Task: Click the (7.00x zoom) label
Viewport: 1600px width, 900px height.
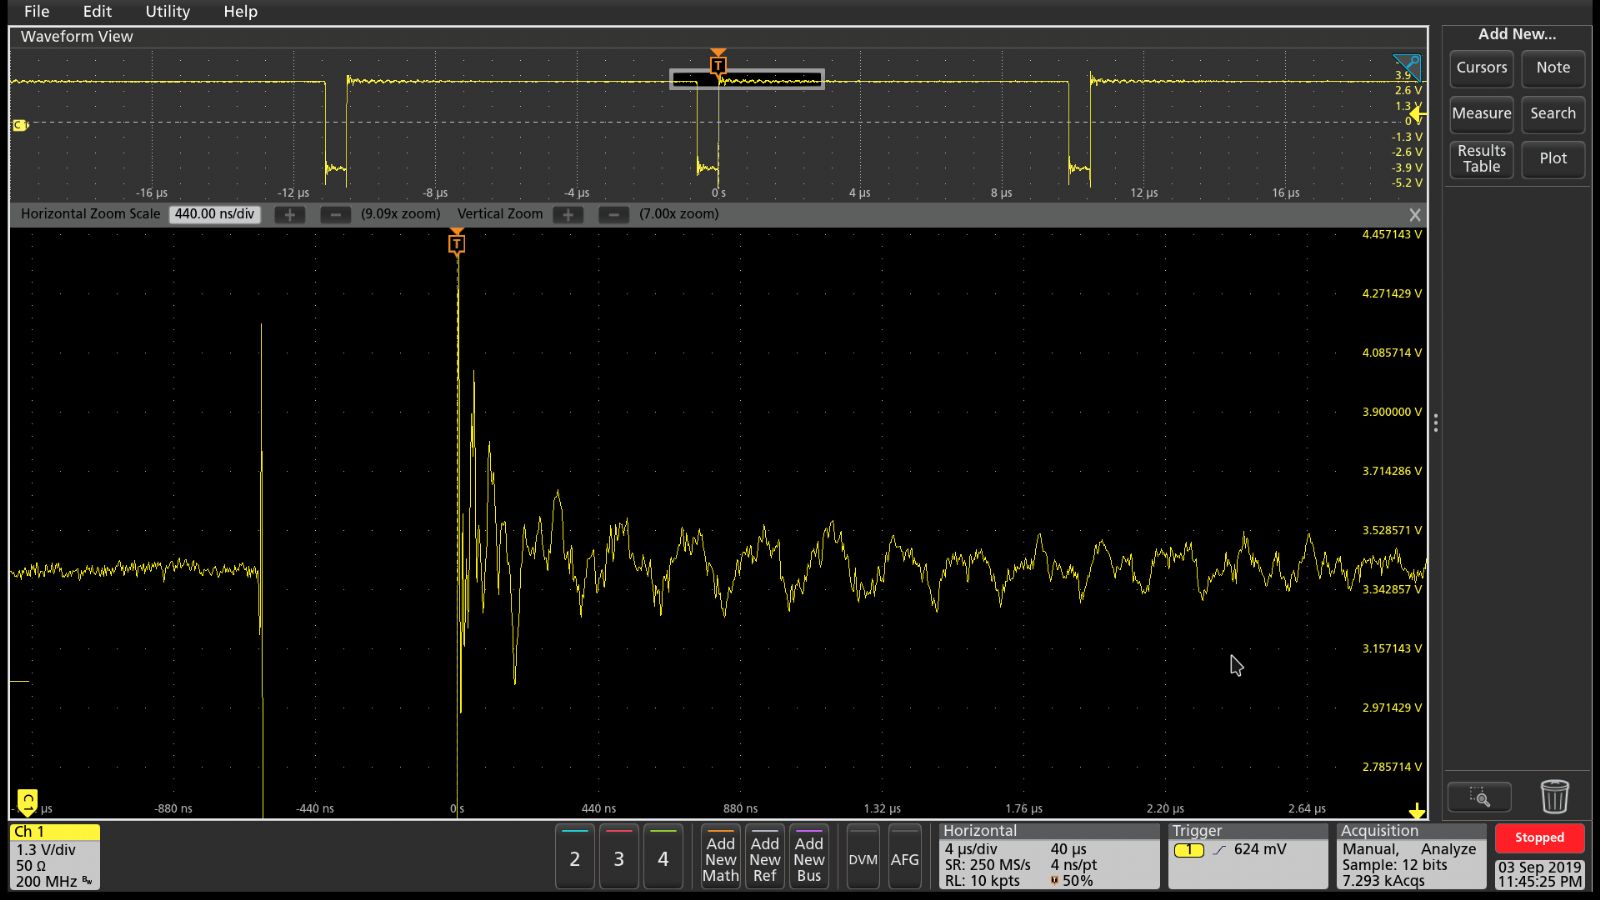Action: point(679,214)
